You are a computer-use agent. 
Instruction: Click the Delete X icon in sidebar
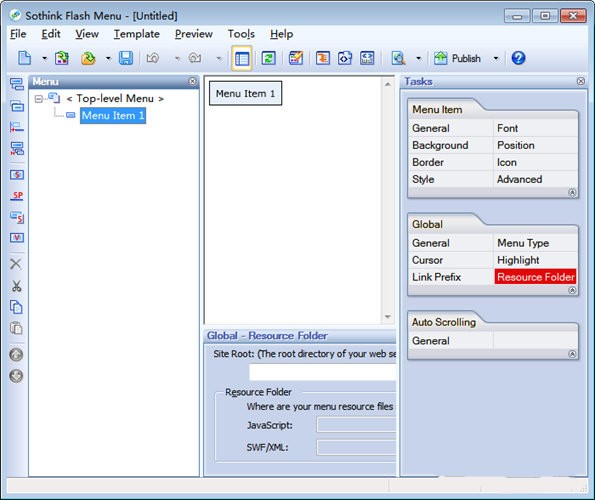tap(16, 264)
